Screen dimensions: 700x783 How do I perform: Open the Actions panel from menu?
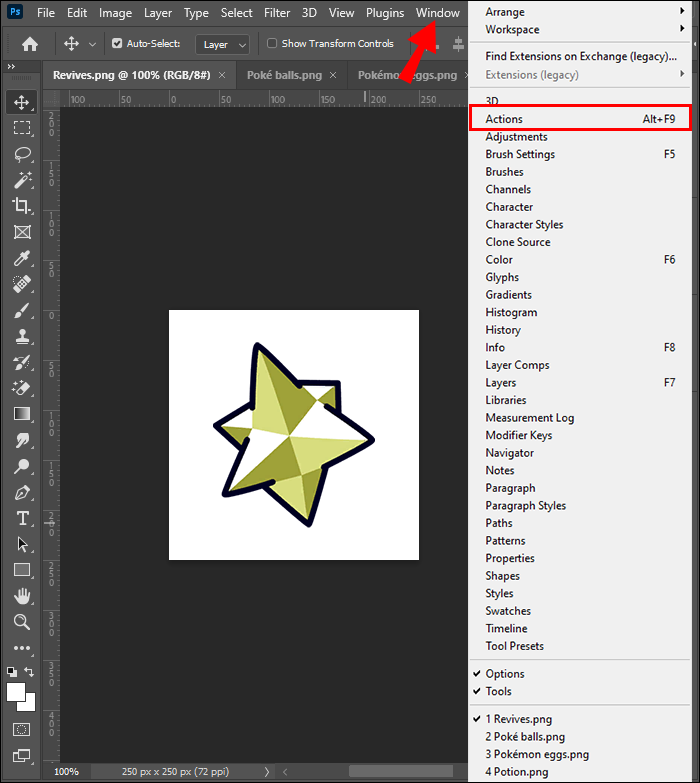coord(580,119)
